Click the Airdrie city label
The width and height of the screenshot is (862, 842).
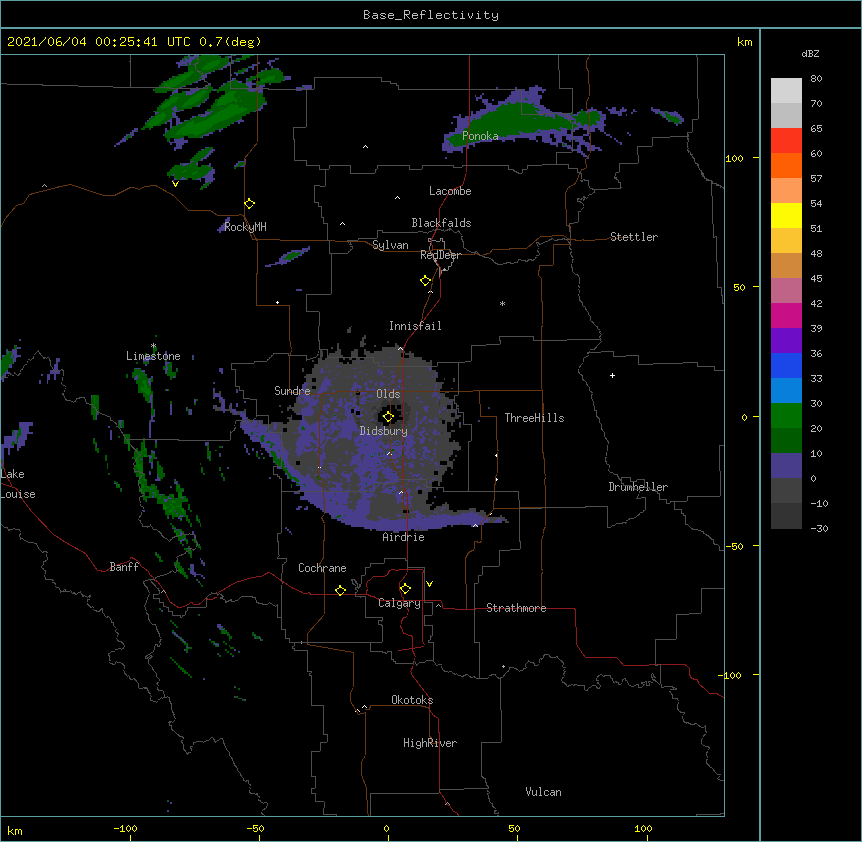click(404, 537)
